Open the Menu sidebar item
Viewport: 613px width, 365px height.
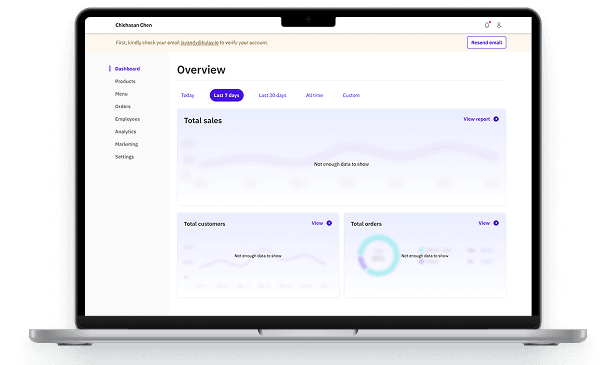pos(121,94)
